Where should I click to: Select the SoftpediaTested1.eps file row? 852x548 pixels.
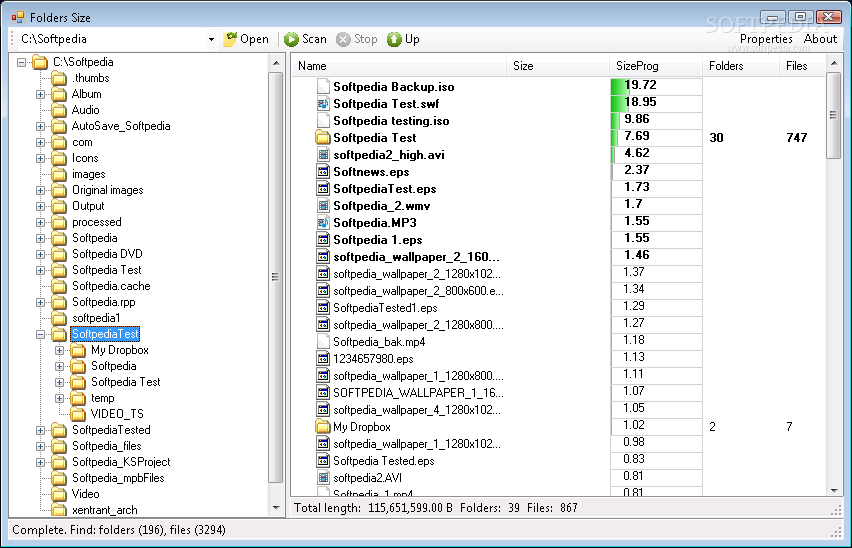point(559,308)
